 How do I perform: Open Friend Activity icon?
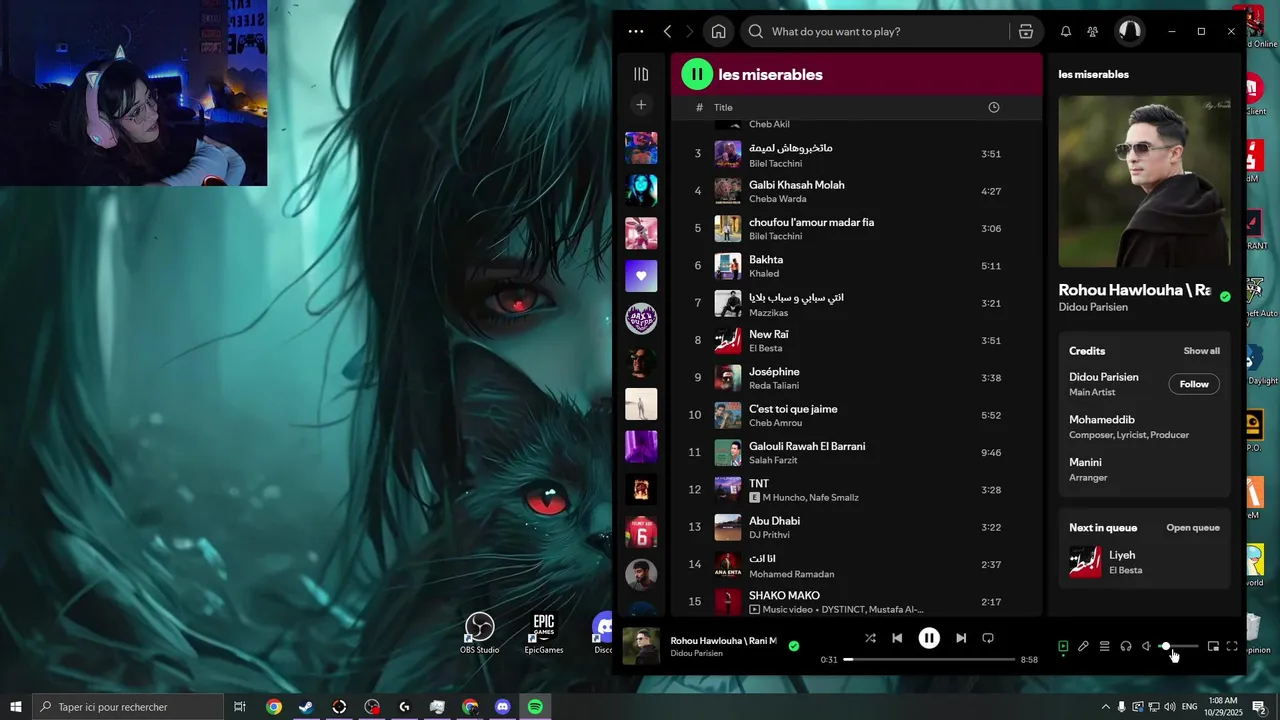(1092, 32)
